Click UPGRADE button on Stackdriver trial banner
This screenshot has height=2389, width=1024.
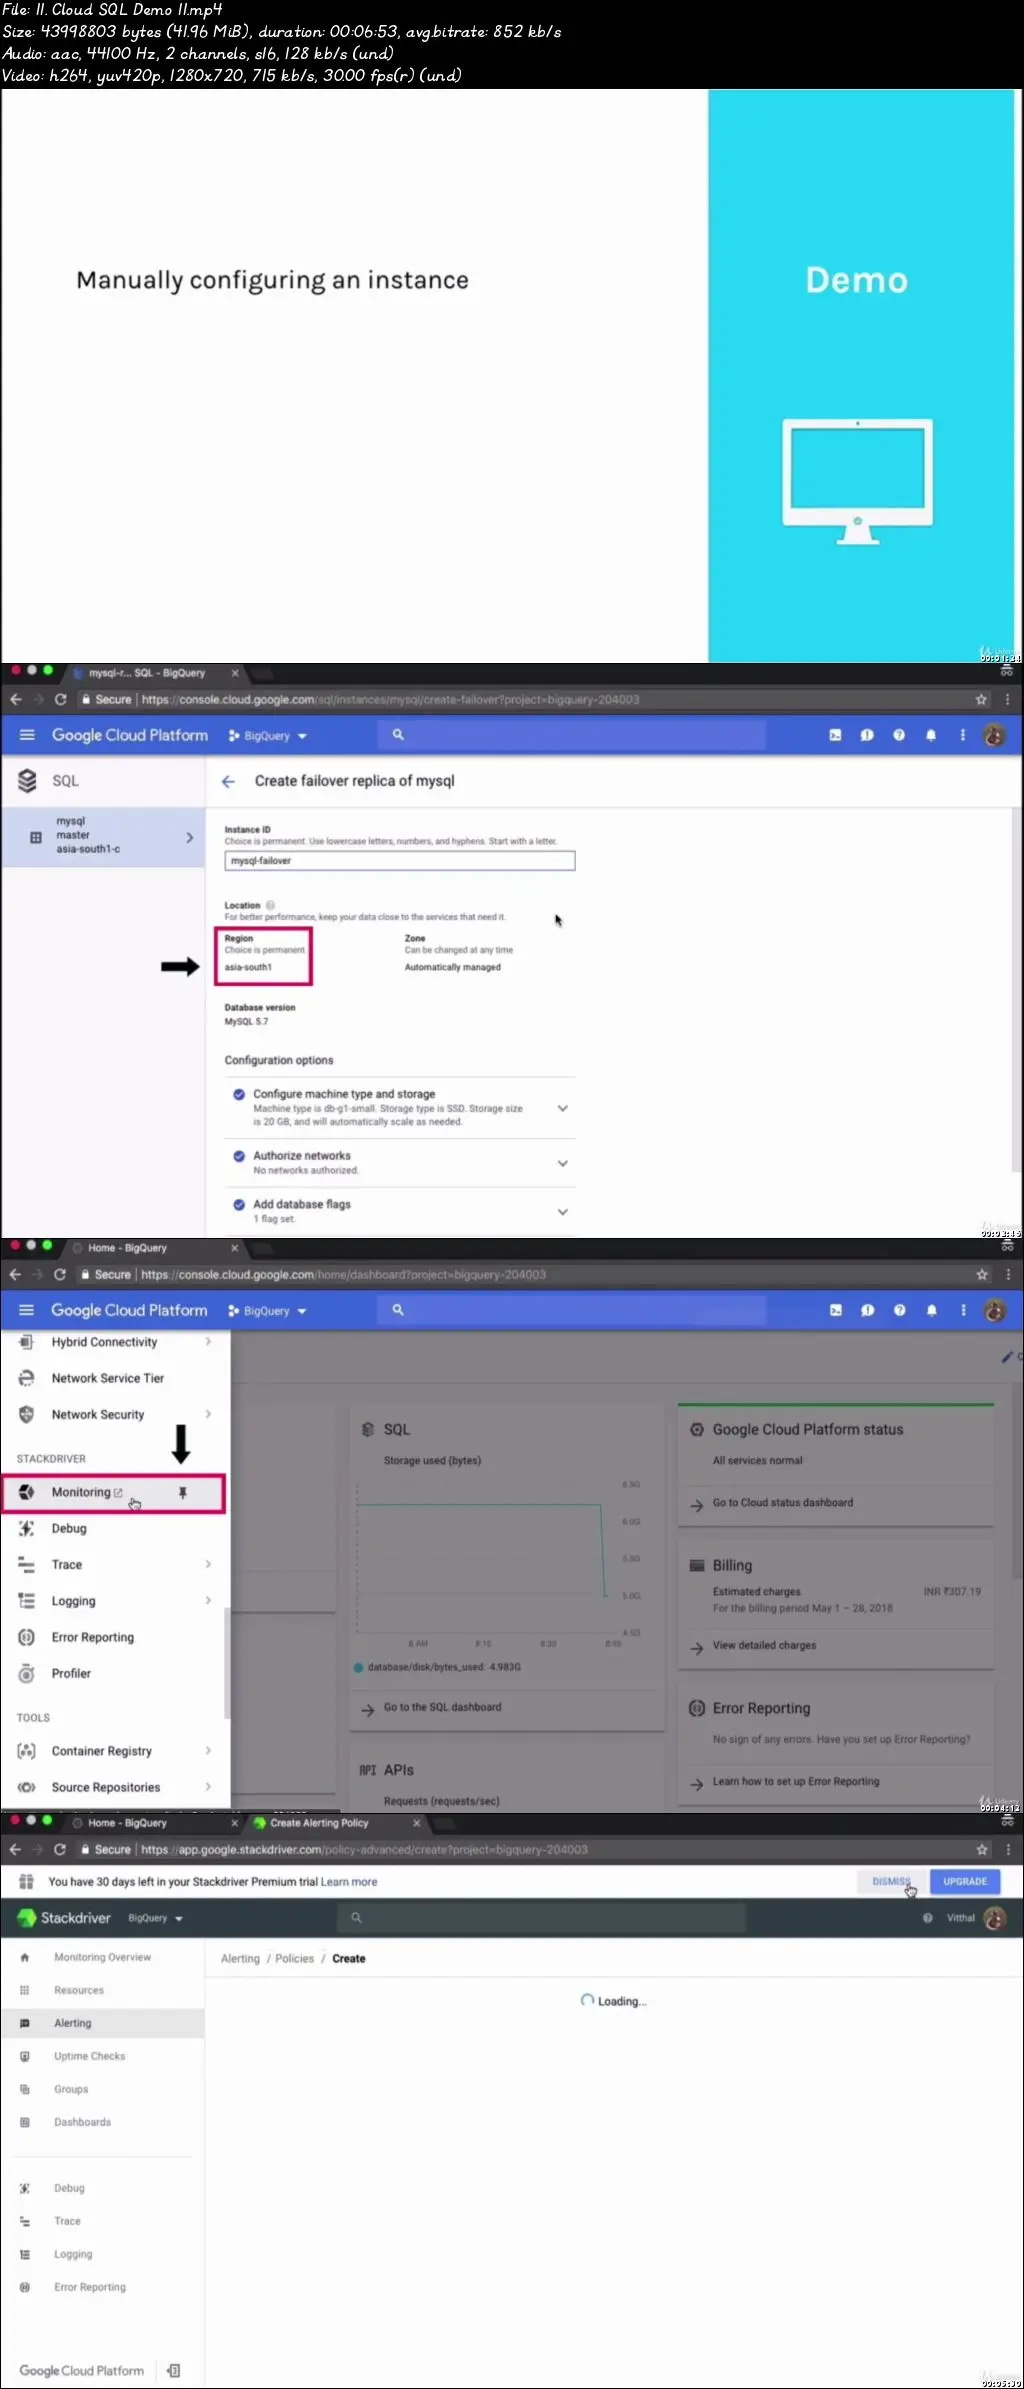click(965, 1881)
